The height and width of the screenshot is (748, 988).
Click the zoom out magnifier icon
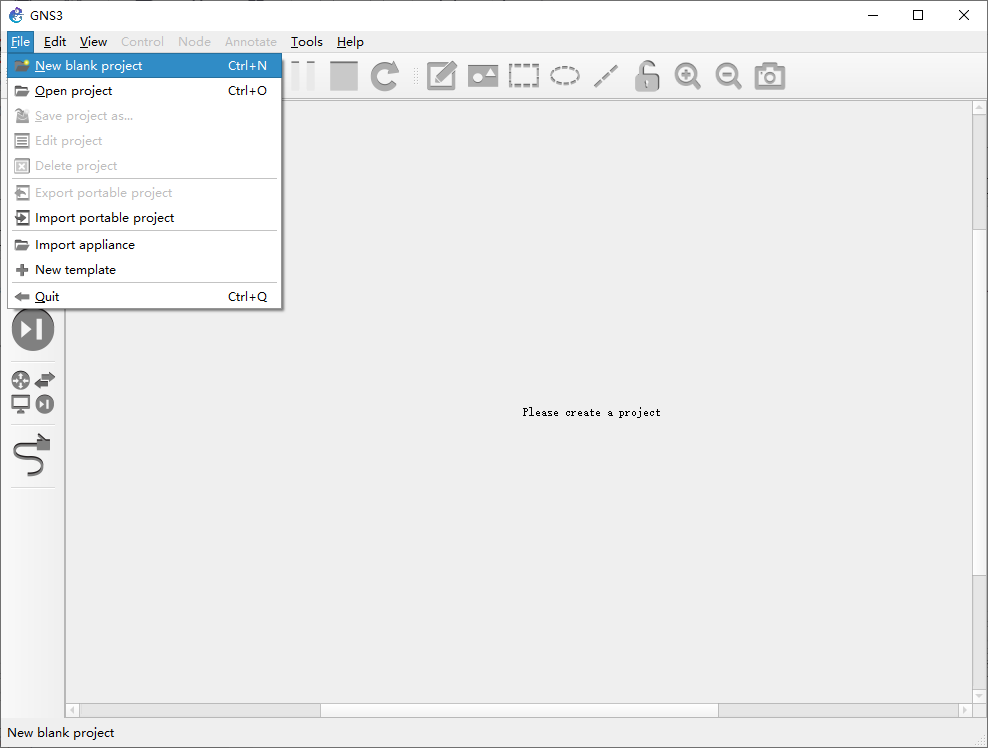coord(728,76)
